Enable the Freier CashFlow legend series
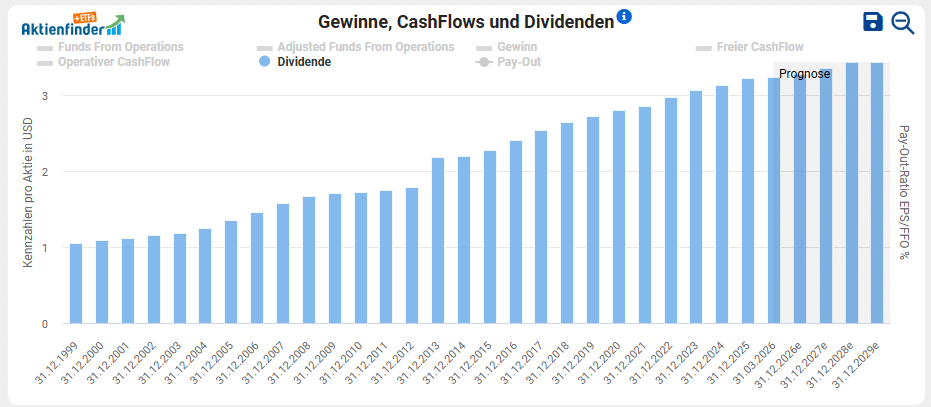 (x=749, y=46)
